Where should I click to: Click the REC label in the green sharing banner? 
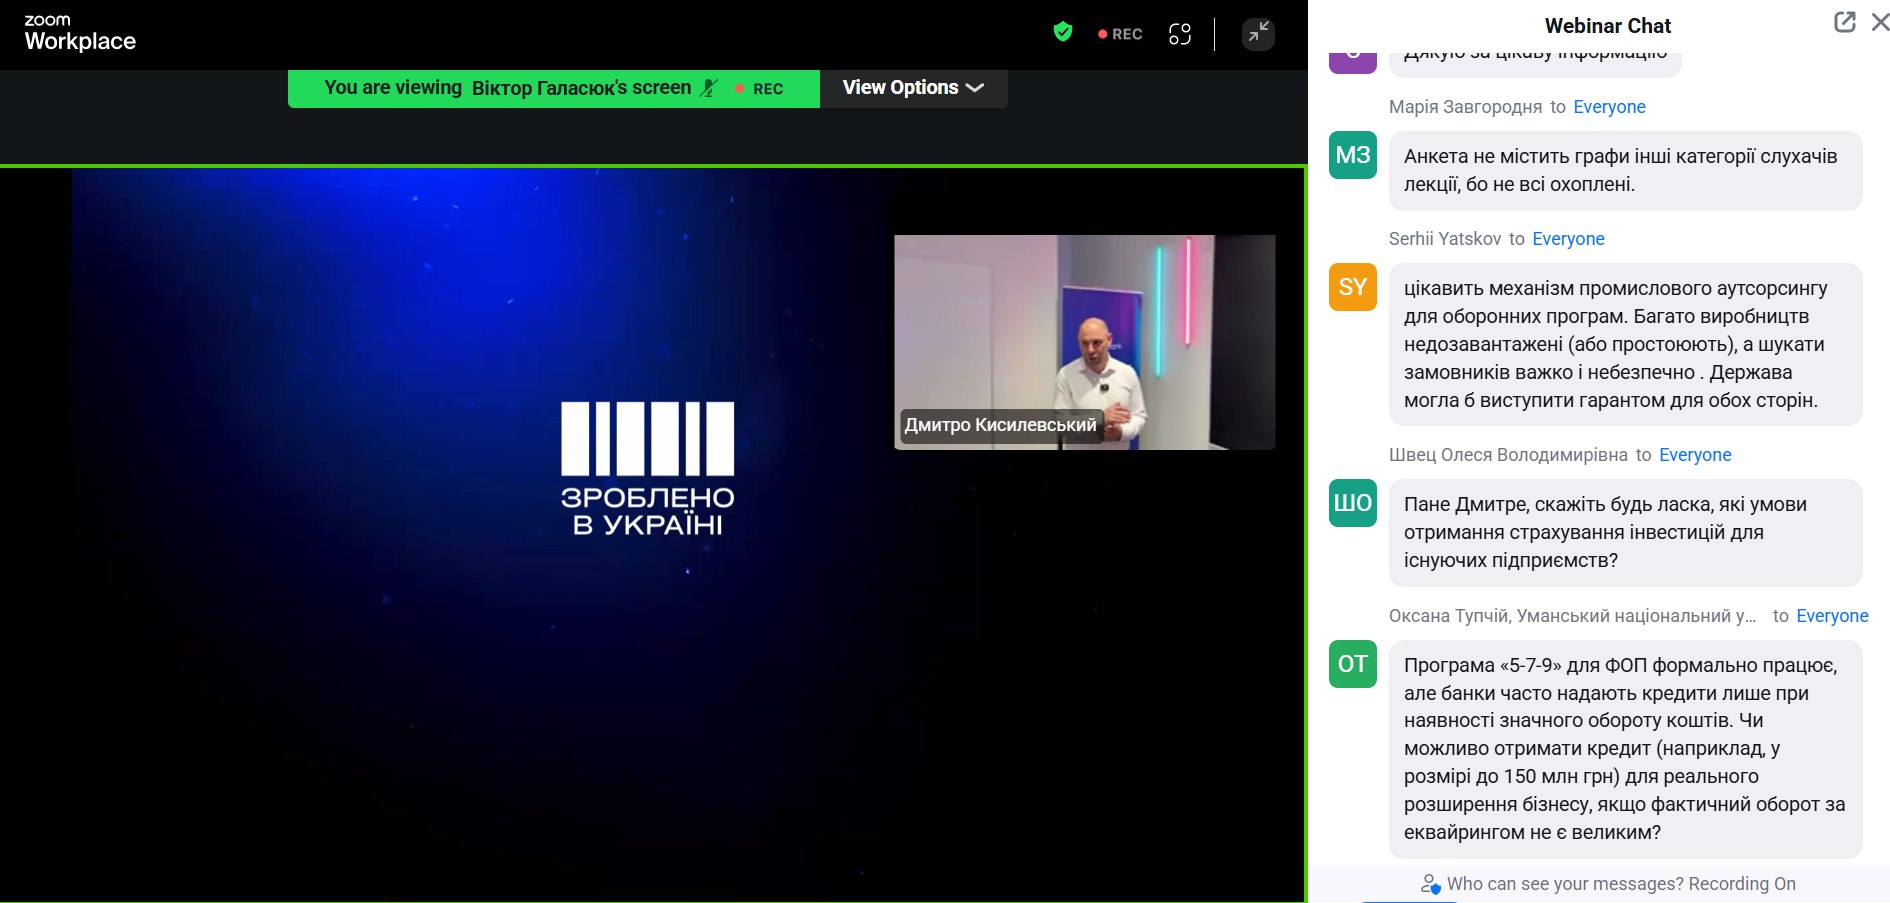click(x=759, y=89)
